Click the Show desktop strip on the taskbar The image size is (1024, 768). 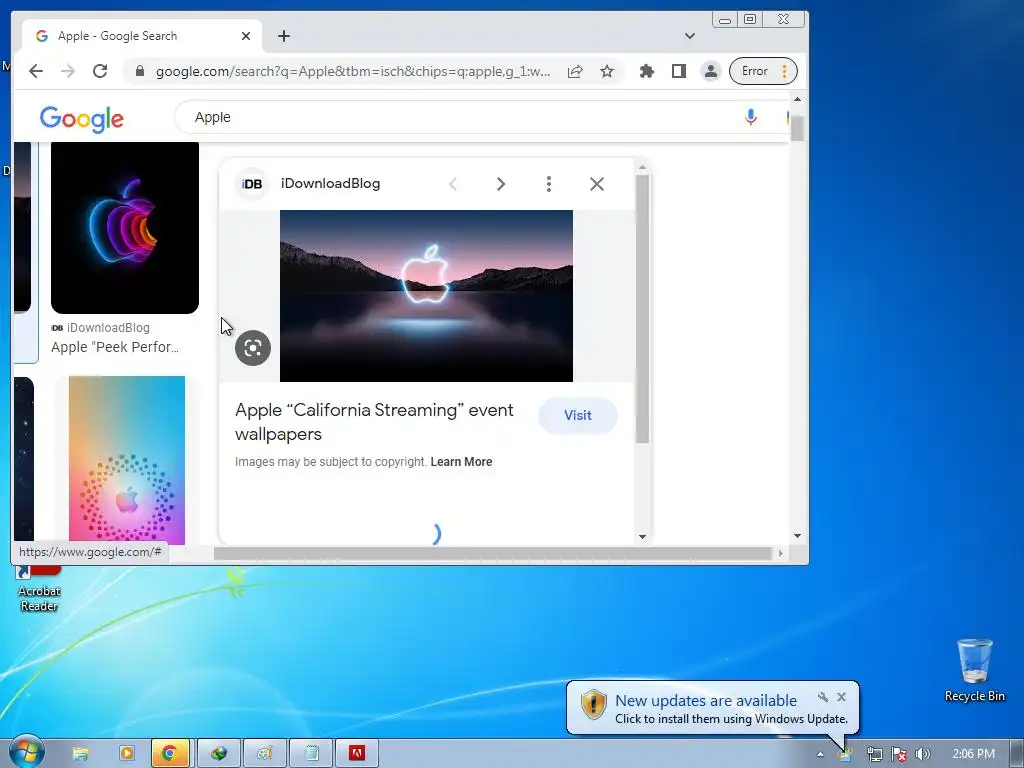(x=1017, y=754)
